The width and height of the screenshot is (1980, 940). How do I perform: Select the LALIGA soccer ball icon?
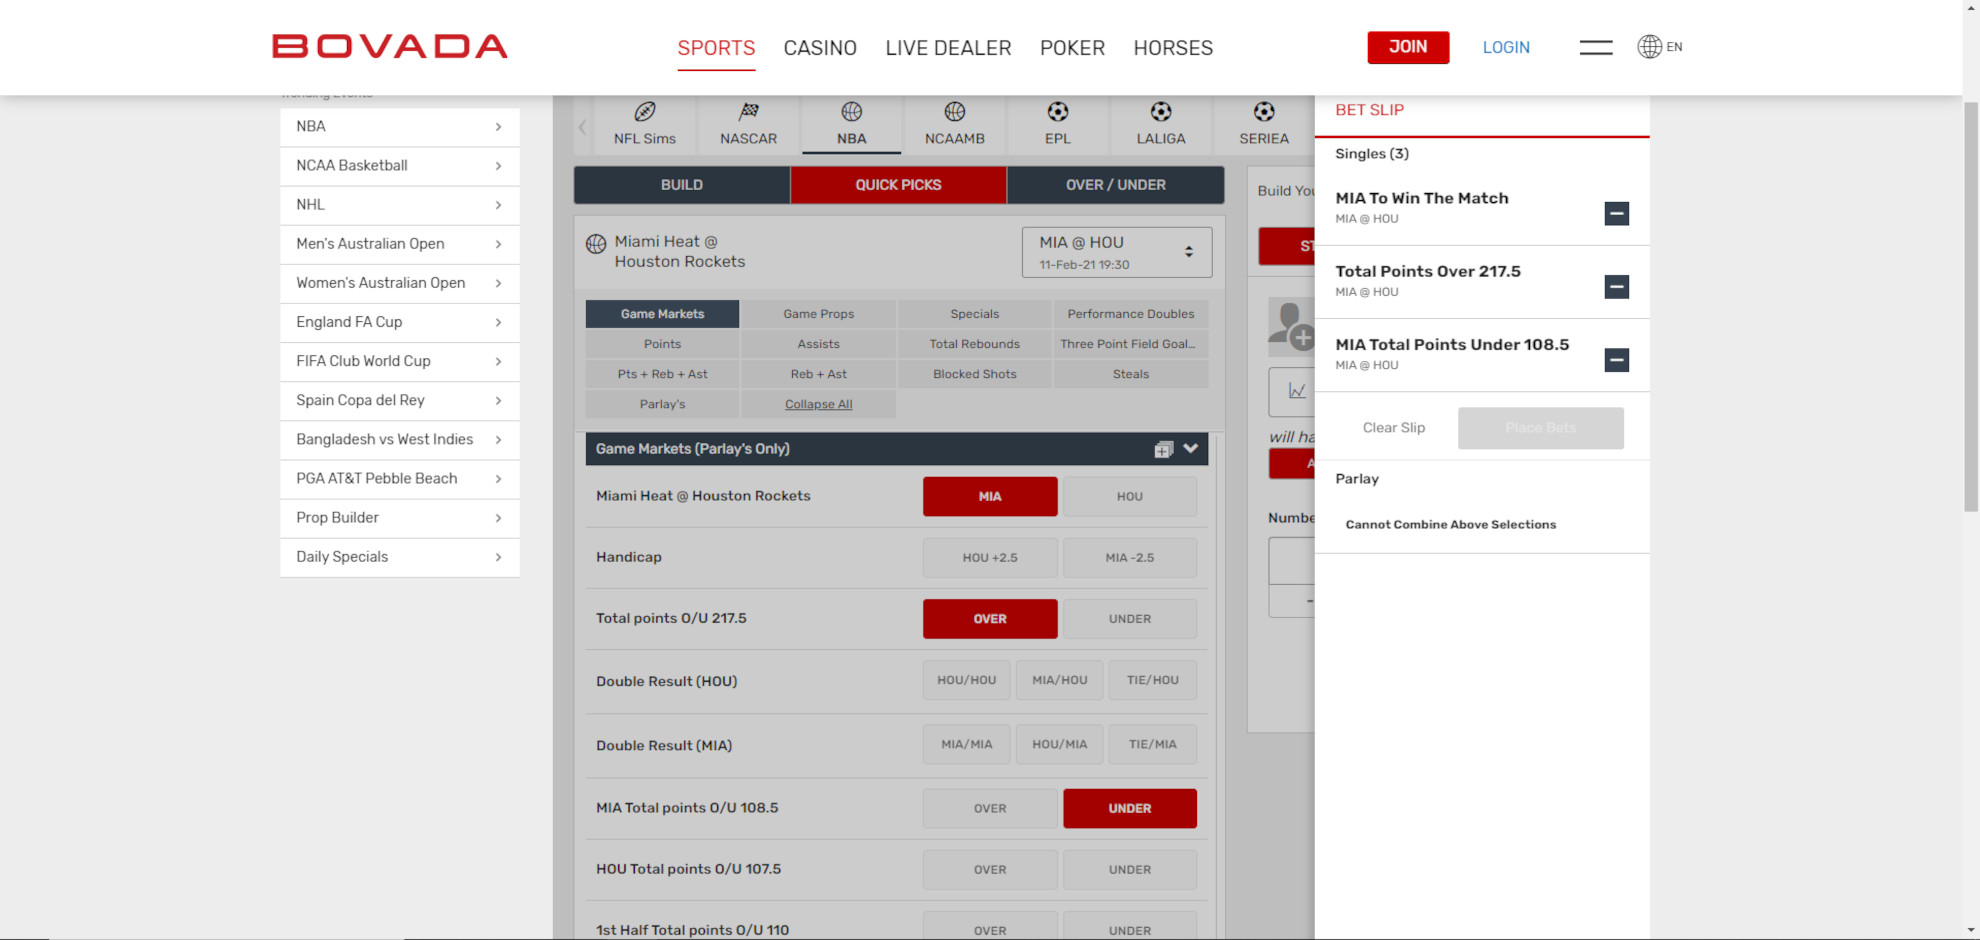1161,111
